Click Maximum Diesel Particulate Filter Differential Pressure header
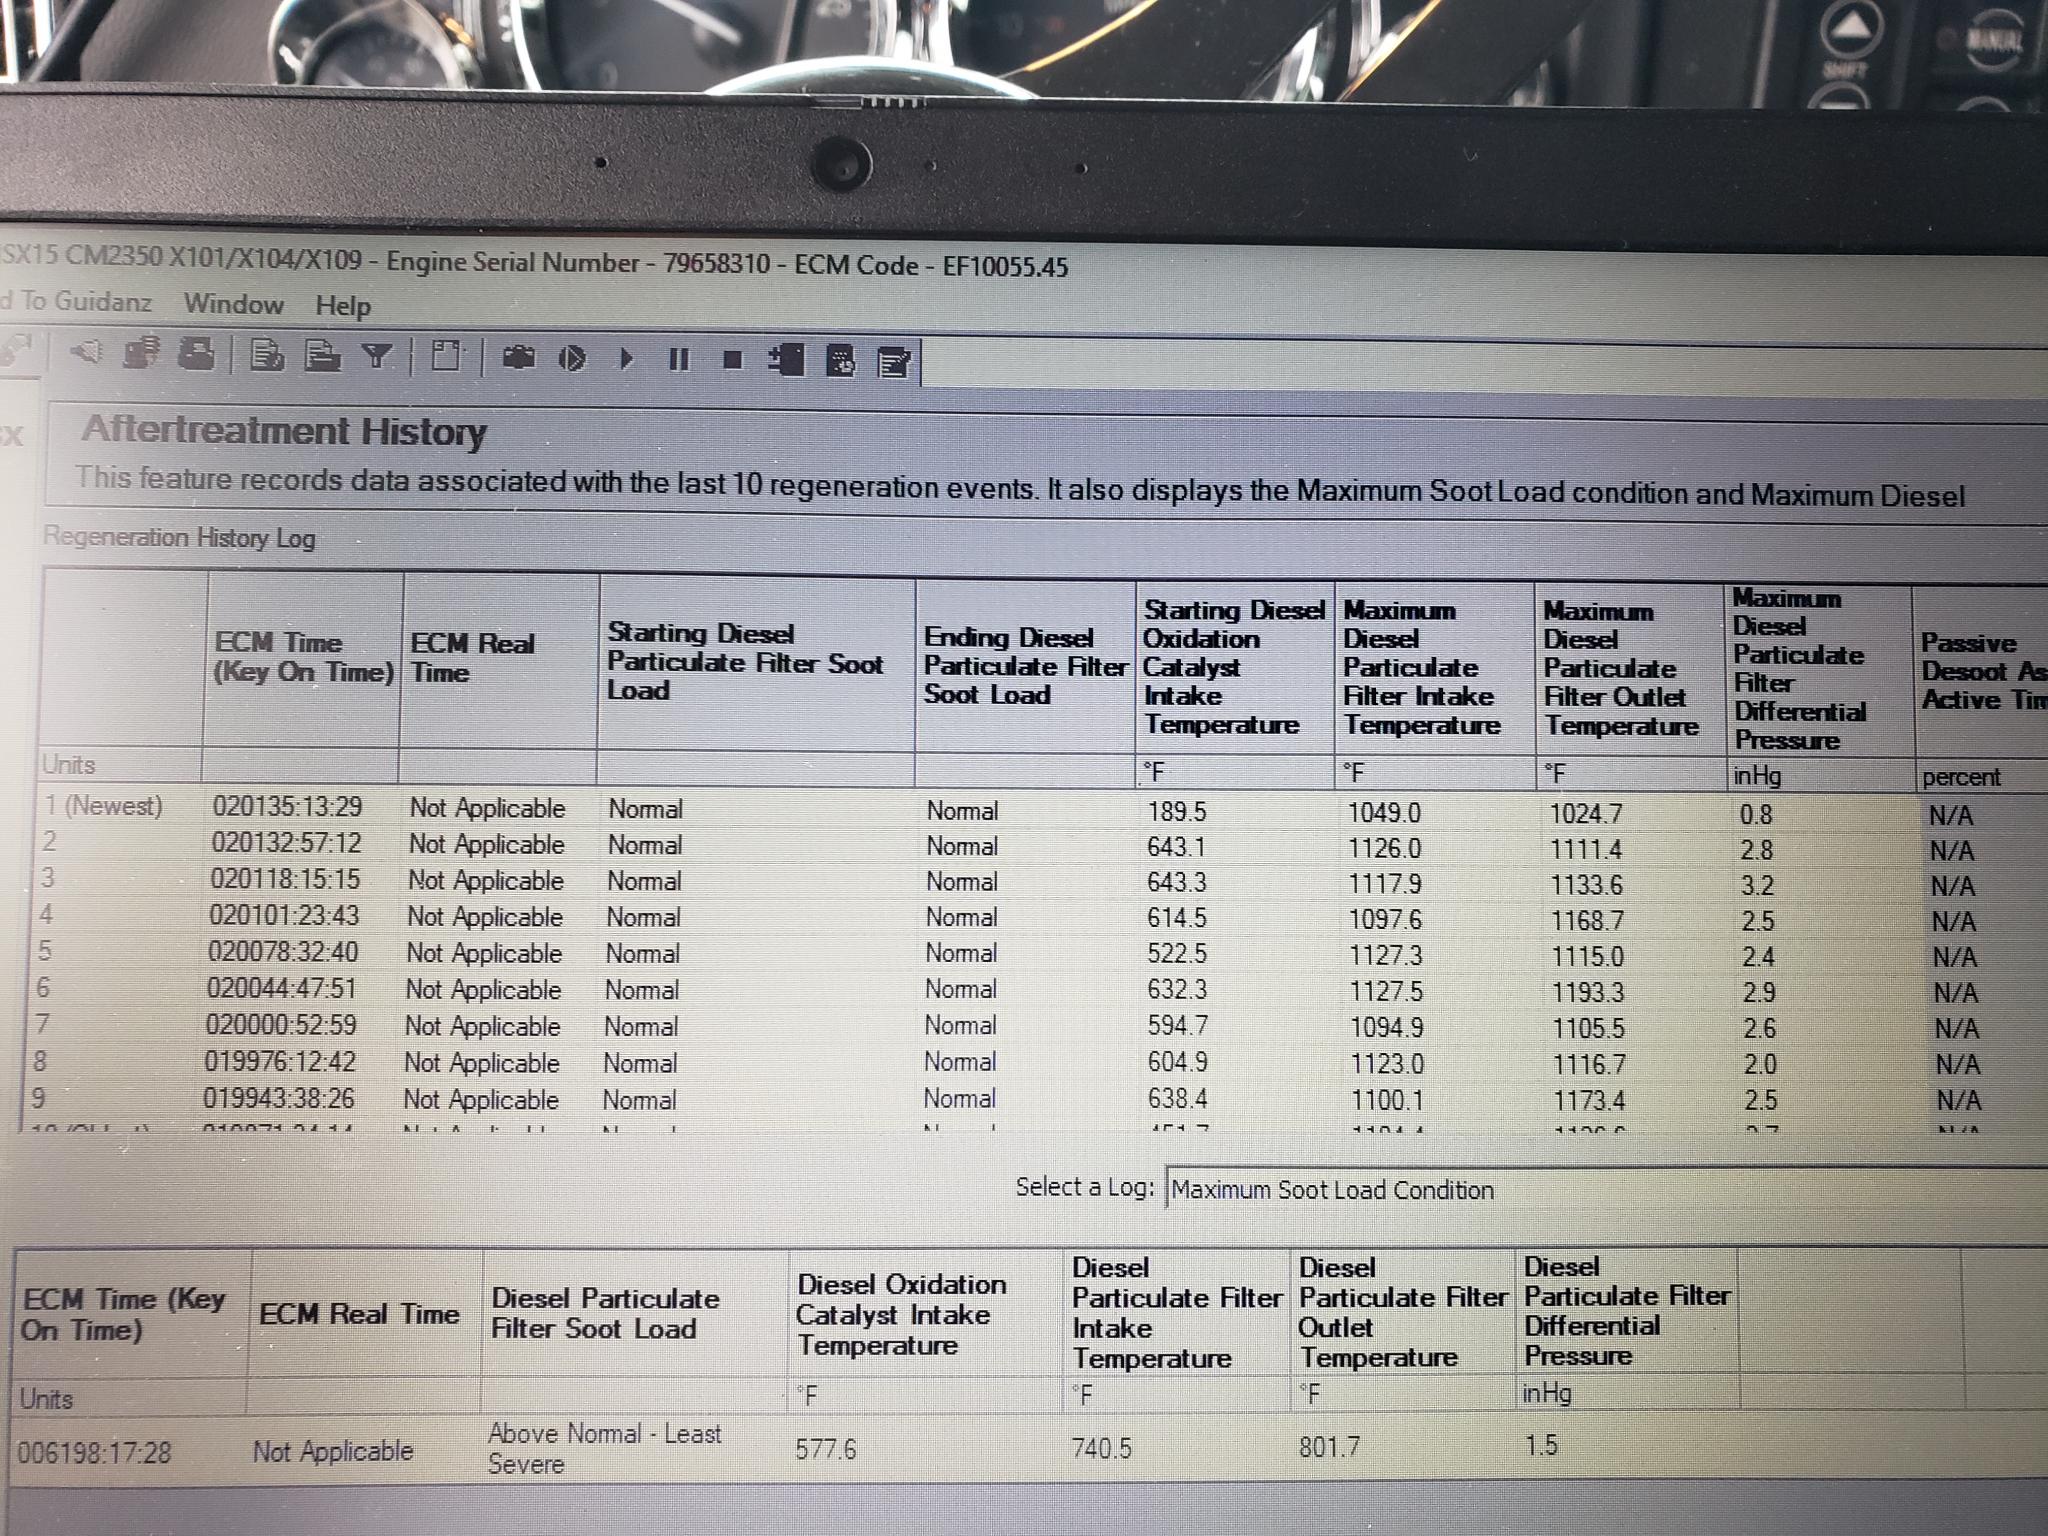 tap(1800, 669)
